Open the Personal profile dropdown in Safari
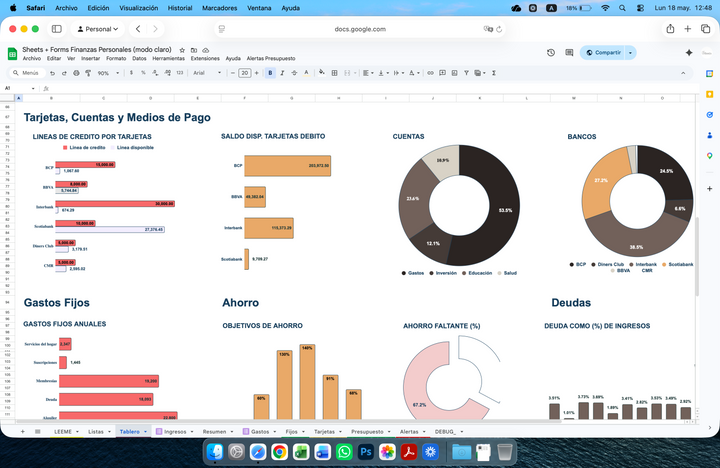 click(x=97, y=29)
